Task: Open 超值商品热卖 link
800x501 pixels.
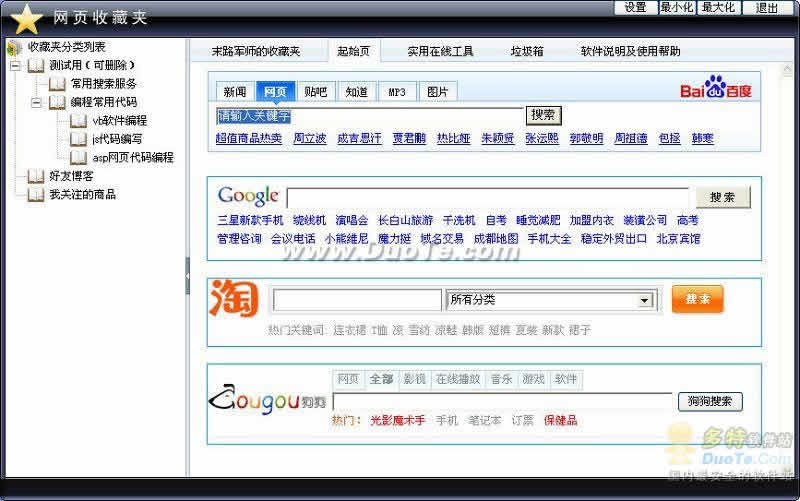Action: click(x=249, y=138)
